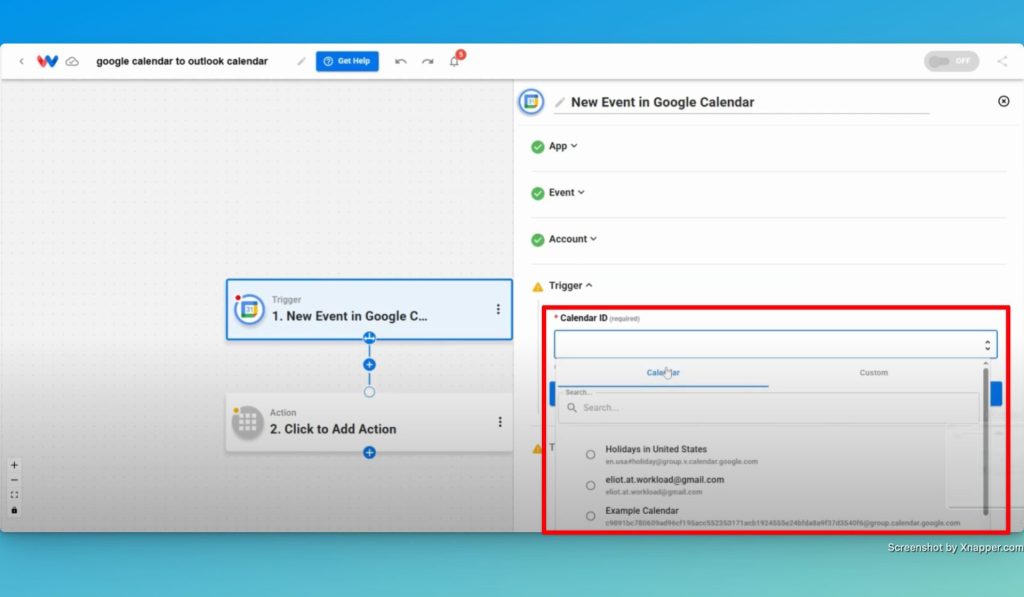Image resolution: width=1024 pixels, height=597 pixels.
Task: Click the Workload W logo
Action: (47, 61)
